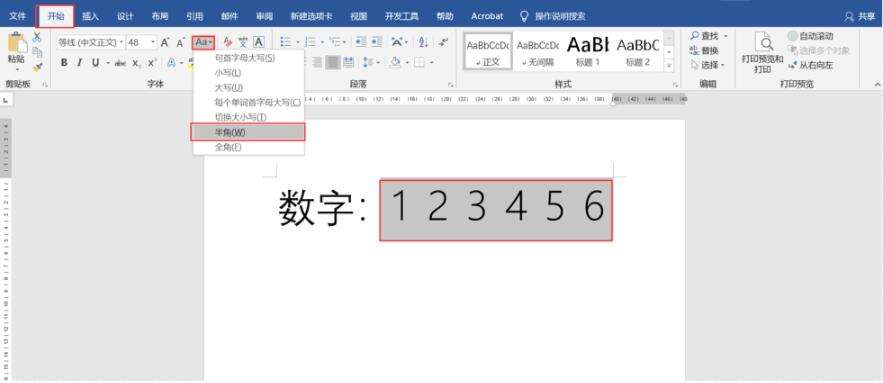Viewport: 883px width, 383px height.
Task: Open the Phonetic Guide (文) tool
Action: pos(243,42)
